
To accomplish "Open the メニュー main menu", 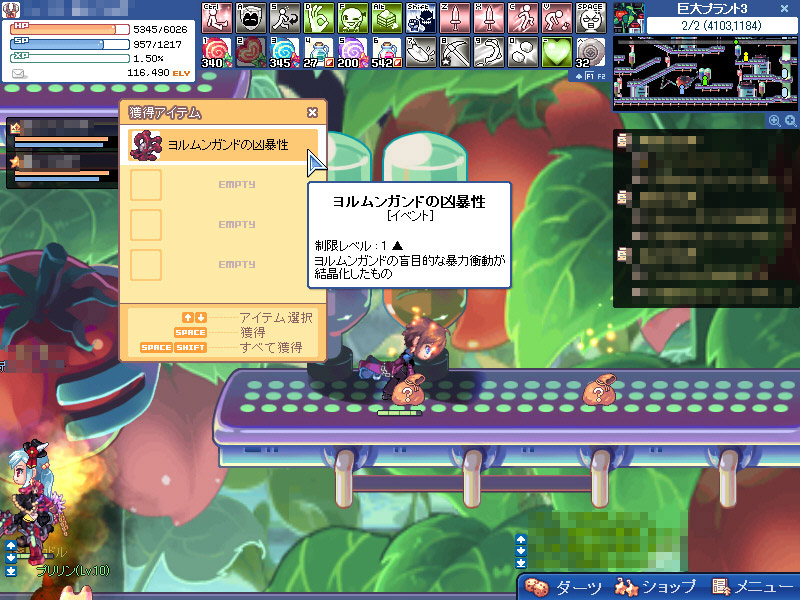I will pyautogui.click(x=753, y=587).
